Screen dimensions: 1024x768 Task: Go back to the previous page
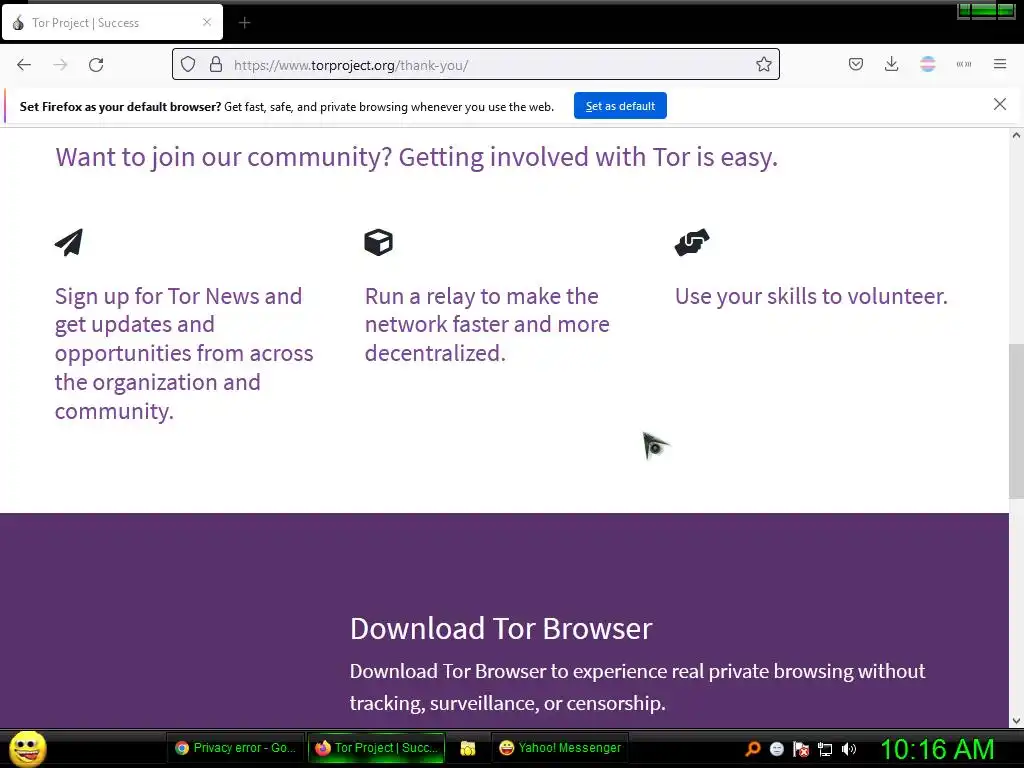pos(24,65)
